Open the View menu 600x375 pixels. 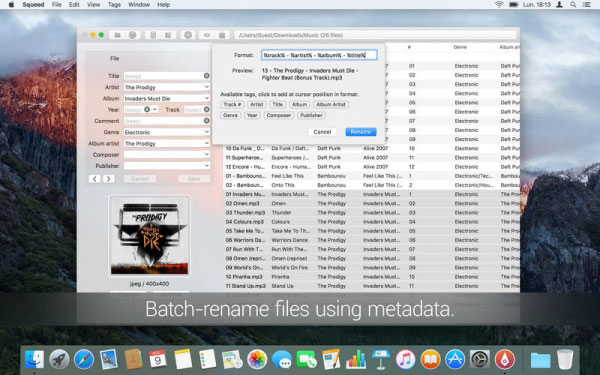(x=93, y=5)
